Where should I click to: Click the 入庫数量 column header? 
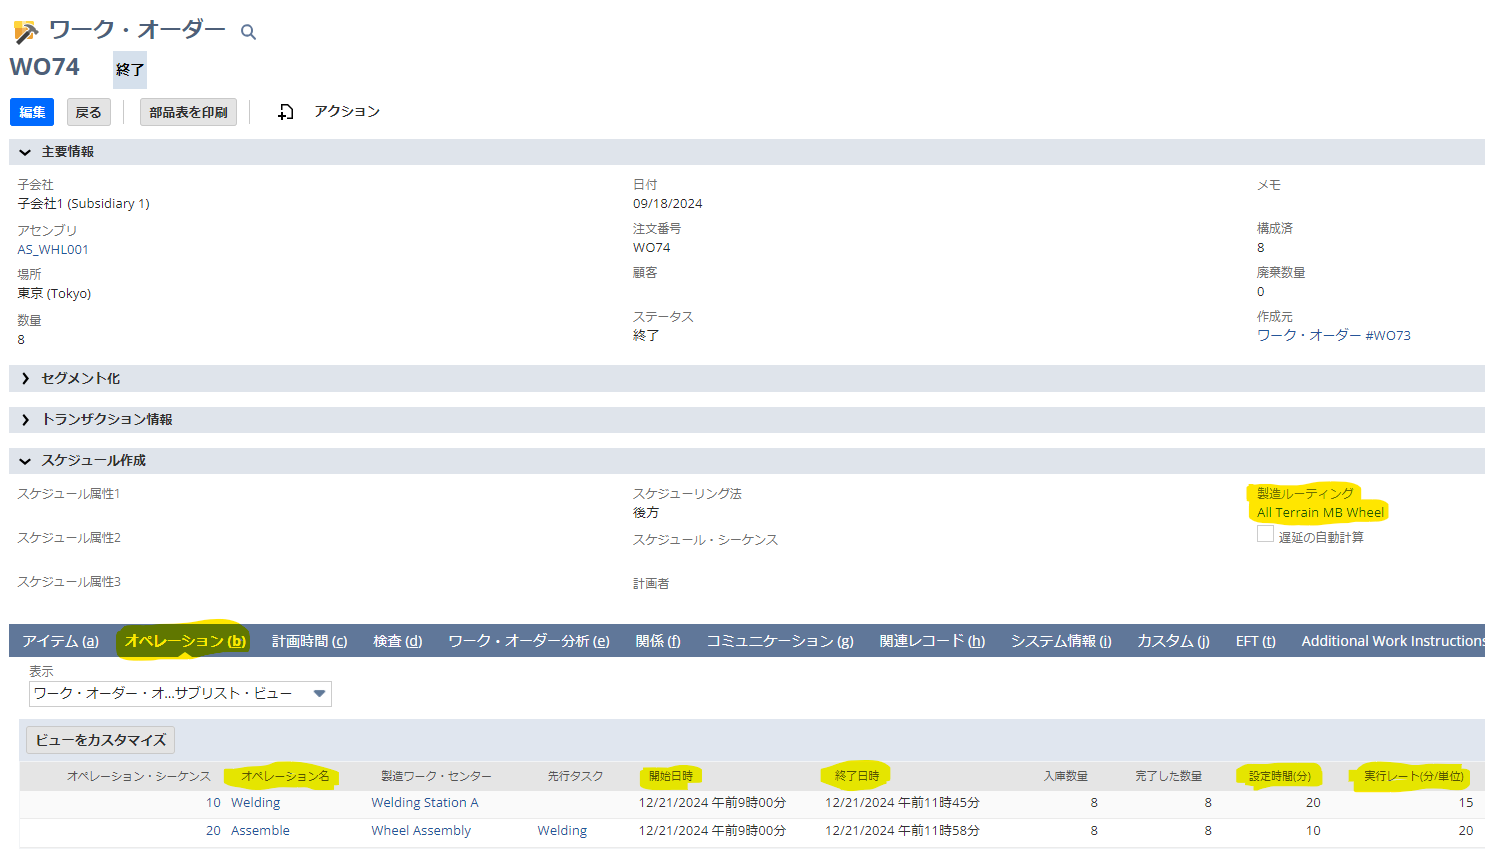[1066, 776]
